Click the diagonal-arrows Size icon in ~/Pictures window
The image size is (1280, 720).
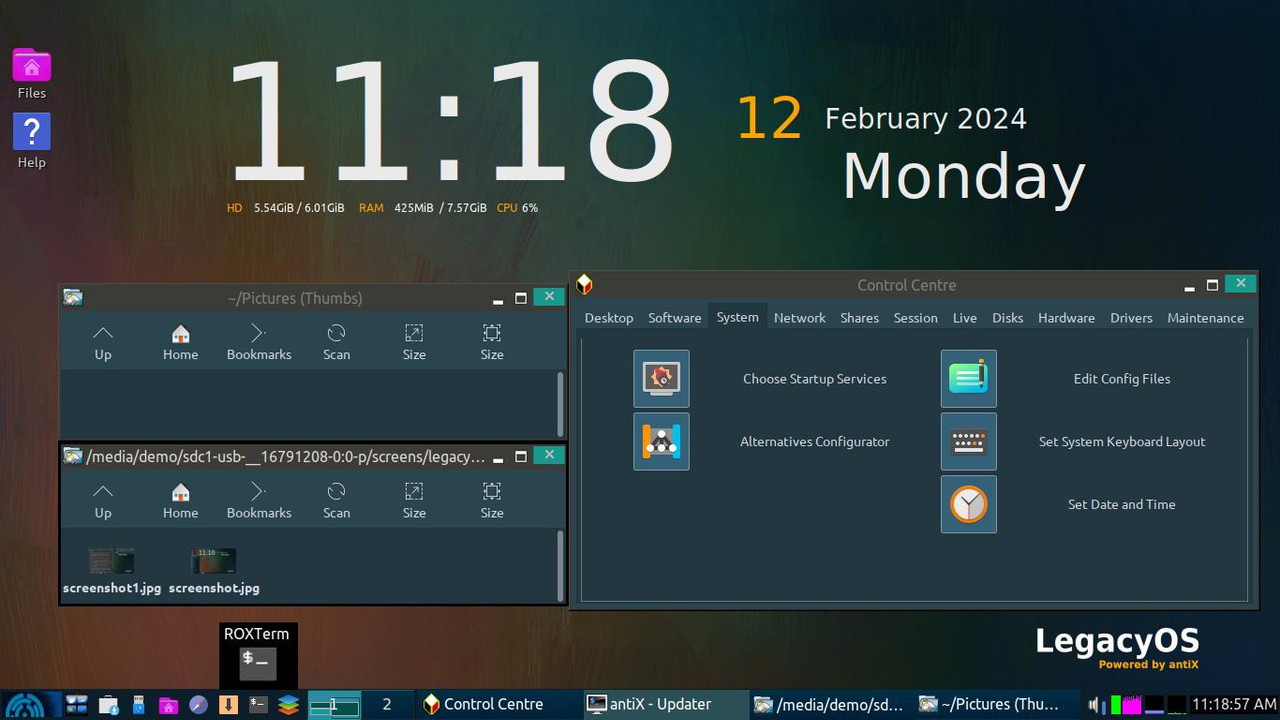click(x=414, y=341)
